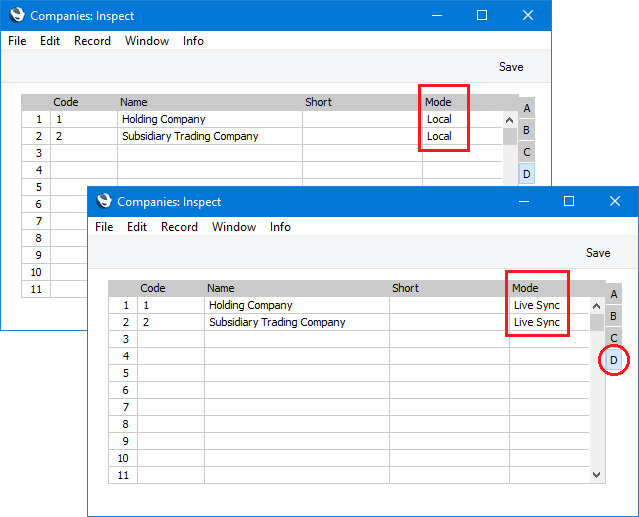Click Code cell of row 2, front window

171,322
